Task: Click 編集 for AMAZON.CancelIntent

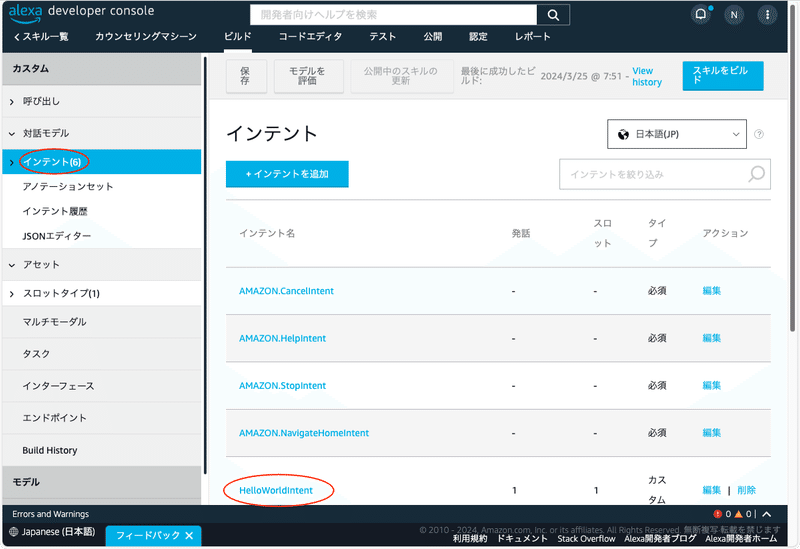Action: (711, 291)
